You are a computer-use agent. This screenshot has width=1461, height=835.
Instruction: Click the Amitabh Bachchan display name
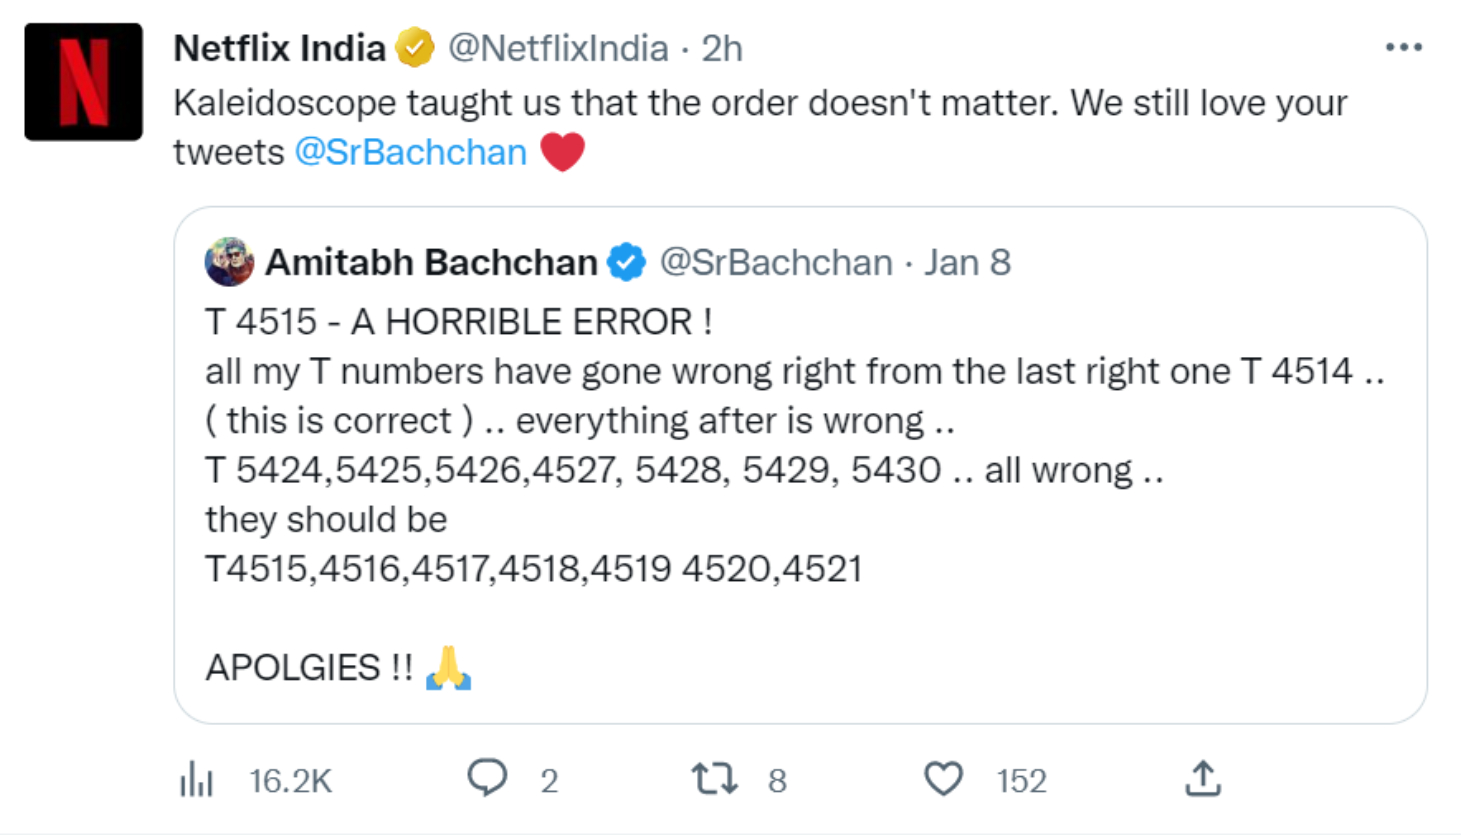pyautogui.click(x=431, y=262)
